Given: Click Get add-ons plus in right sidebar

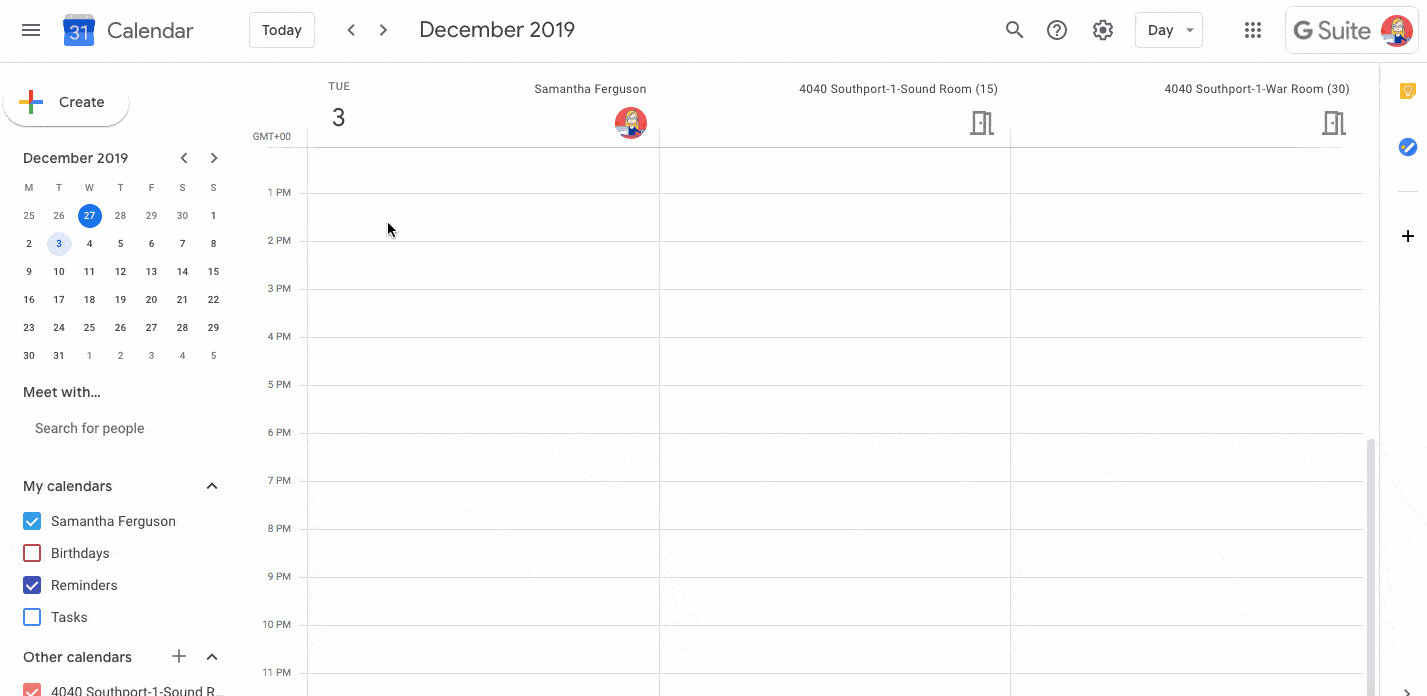Looking at the screenshot, I should [1408, 236].
